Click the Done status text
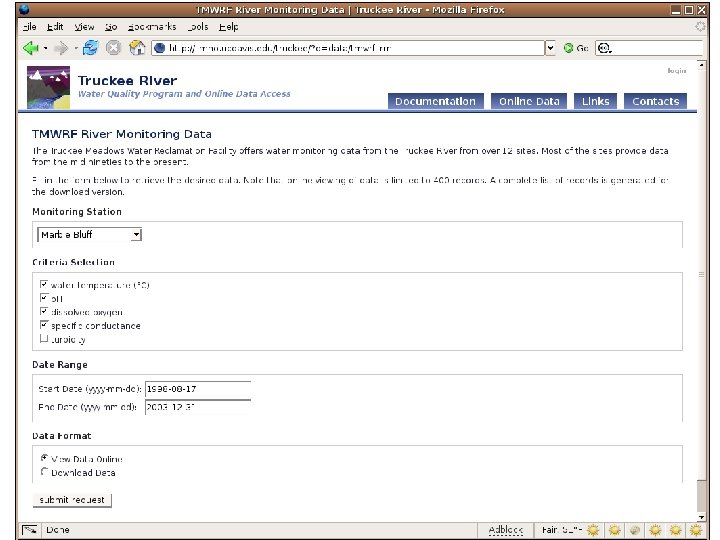The height and width of the screenshot is (540, 720). tap(58, 530)
